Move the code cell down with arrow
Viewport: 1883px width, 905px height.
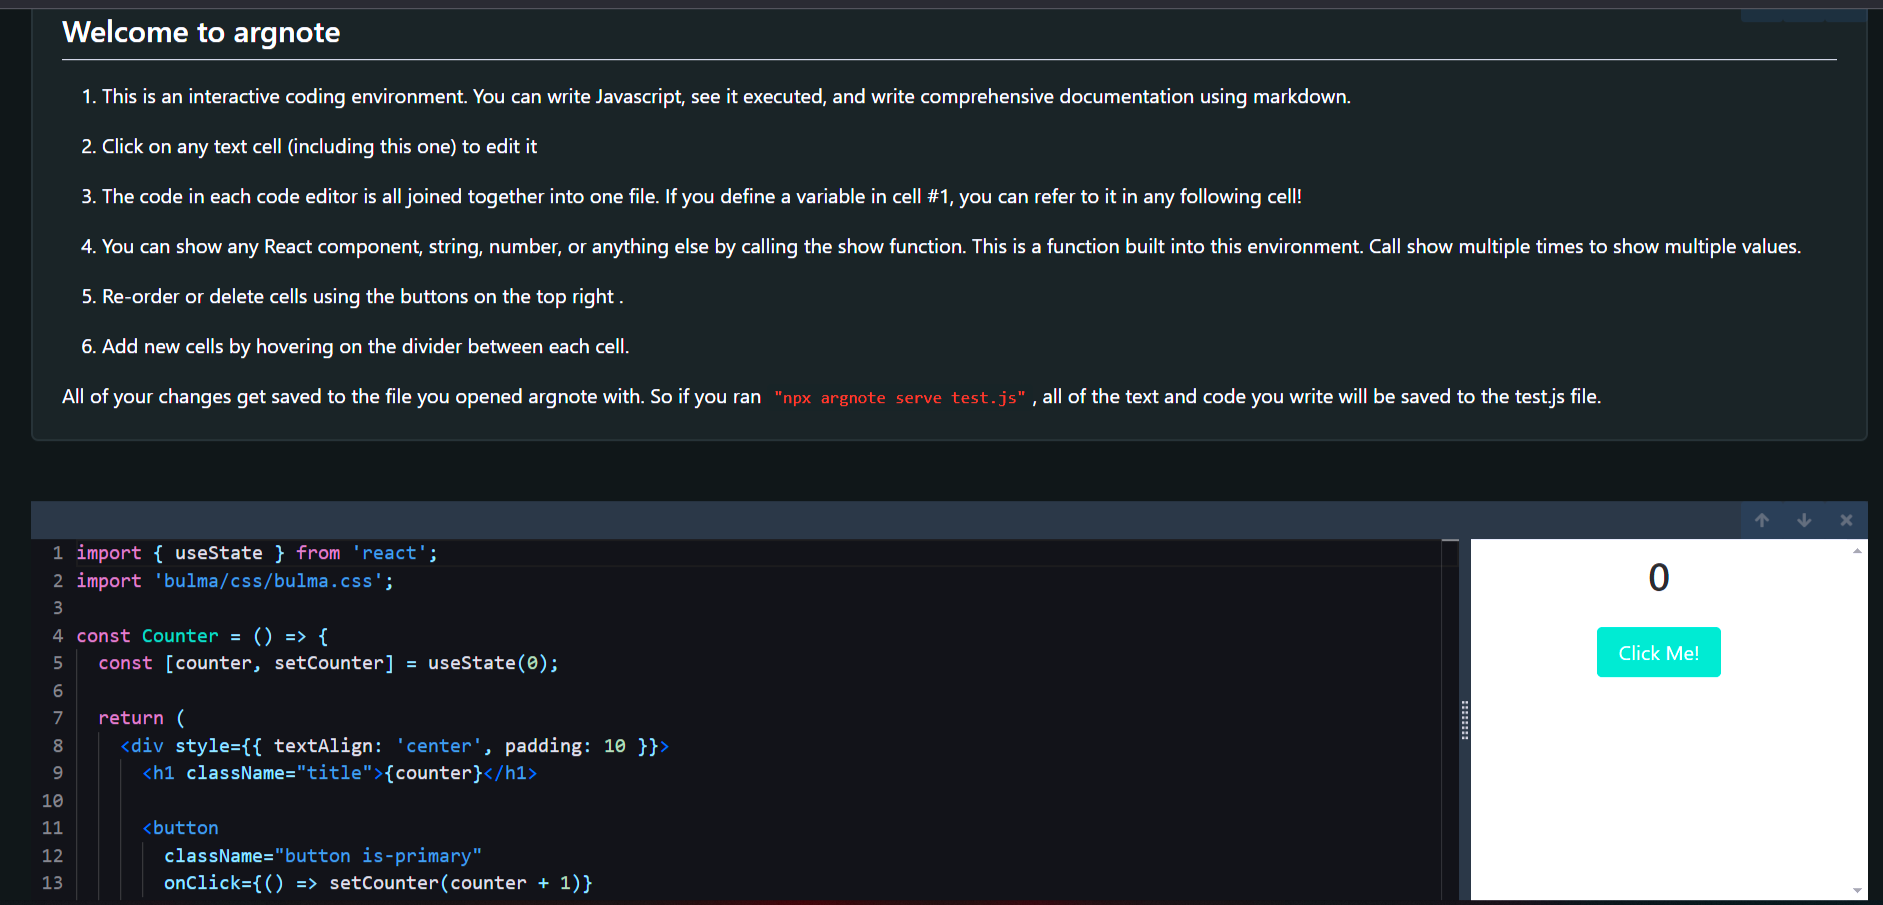pos(1804,520)
